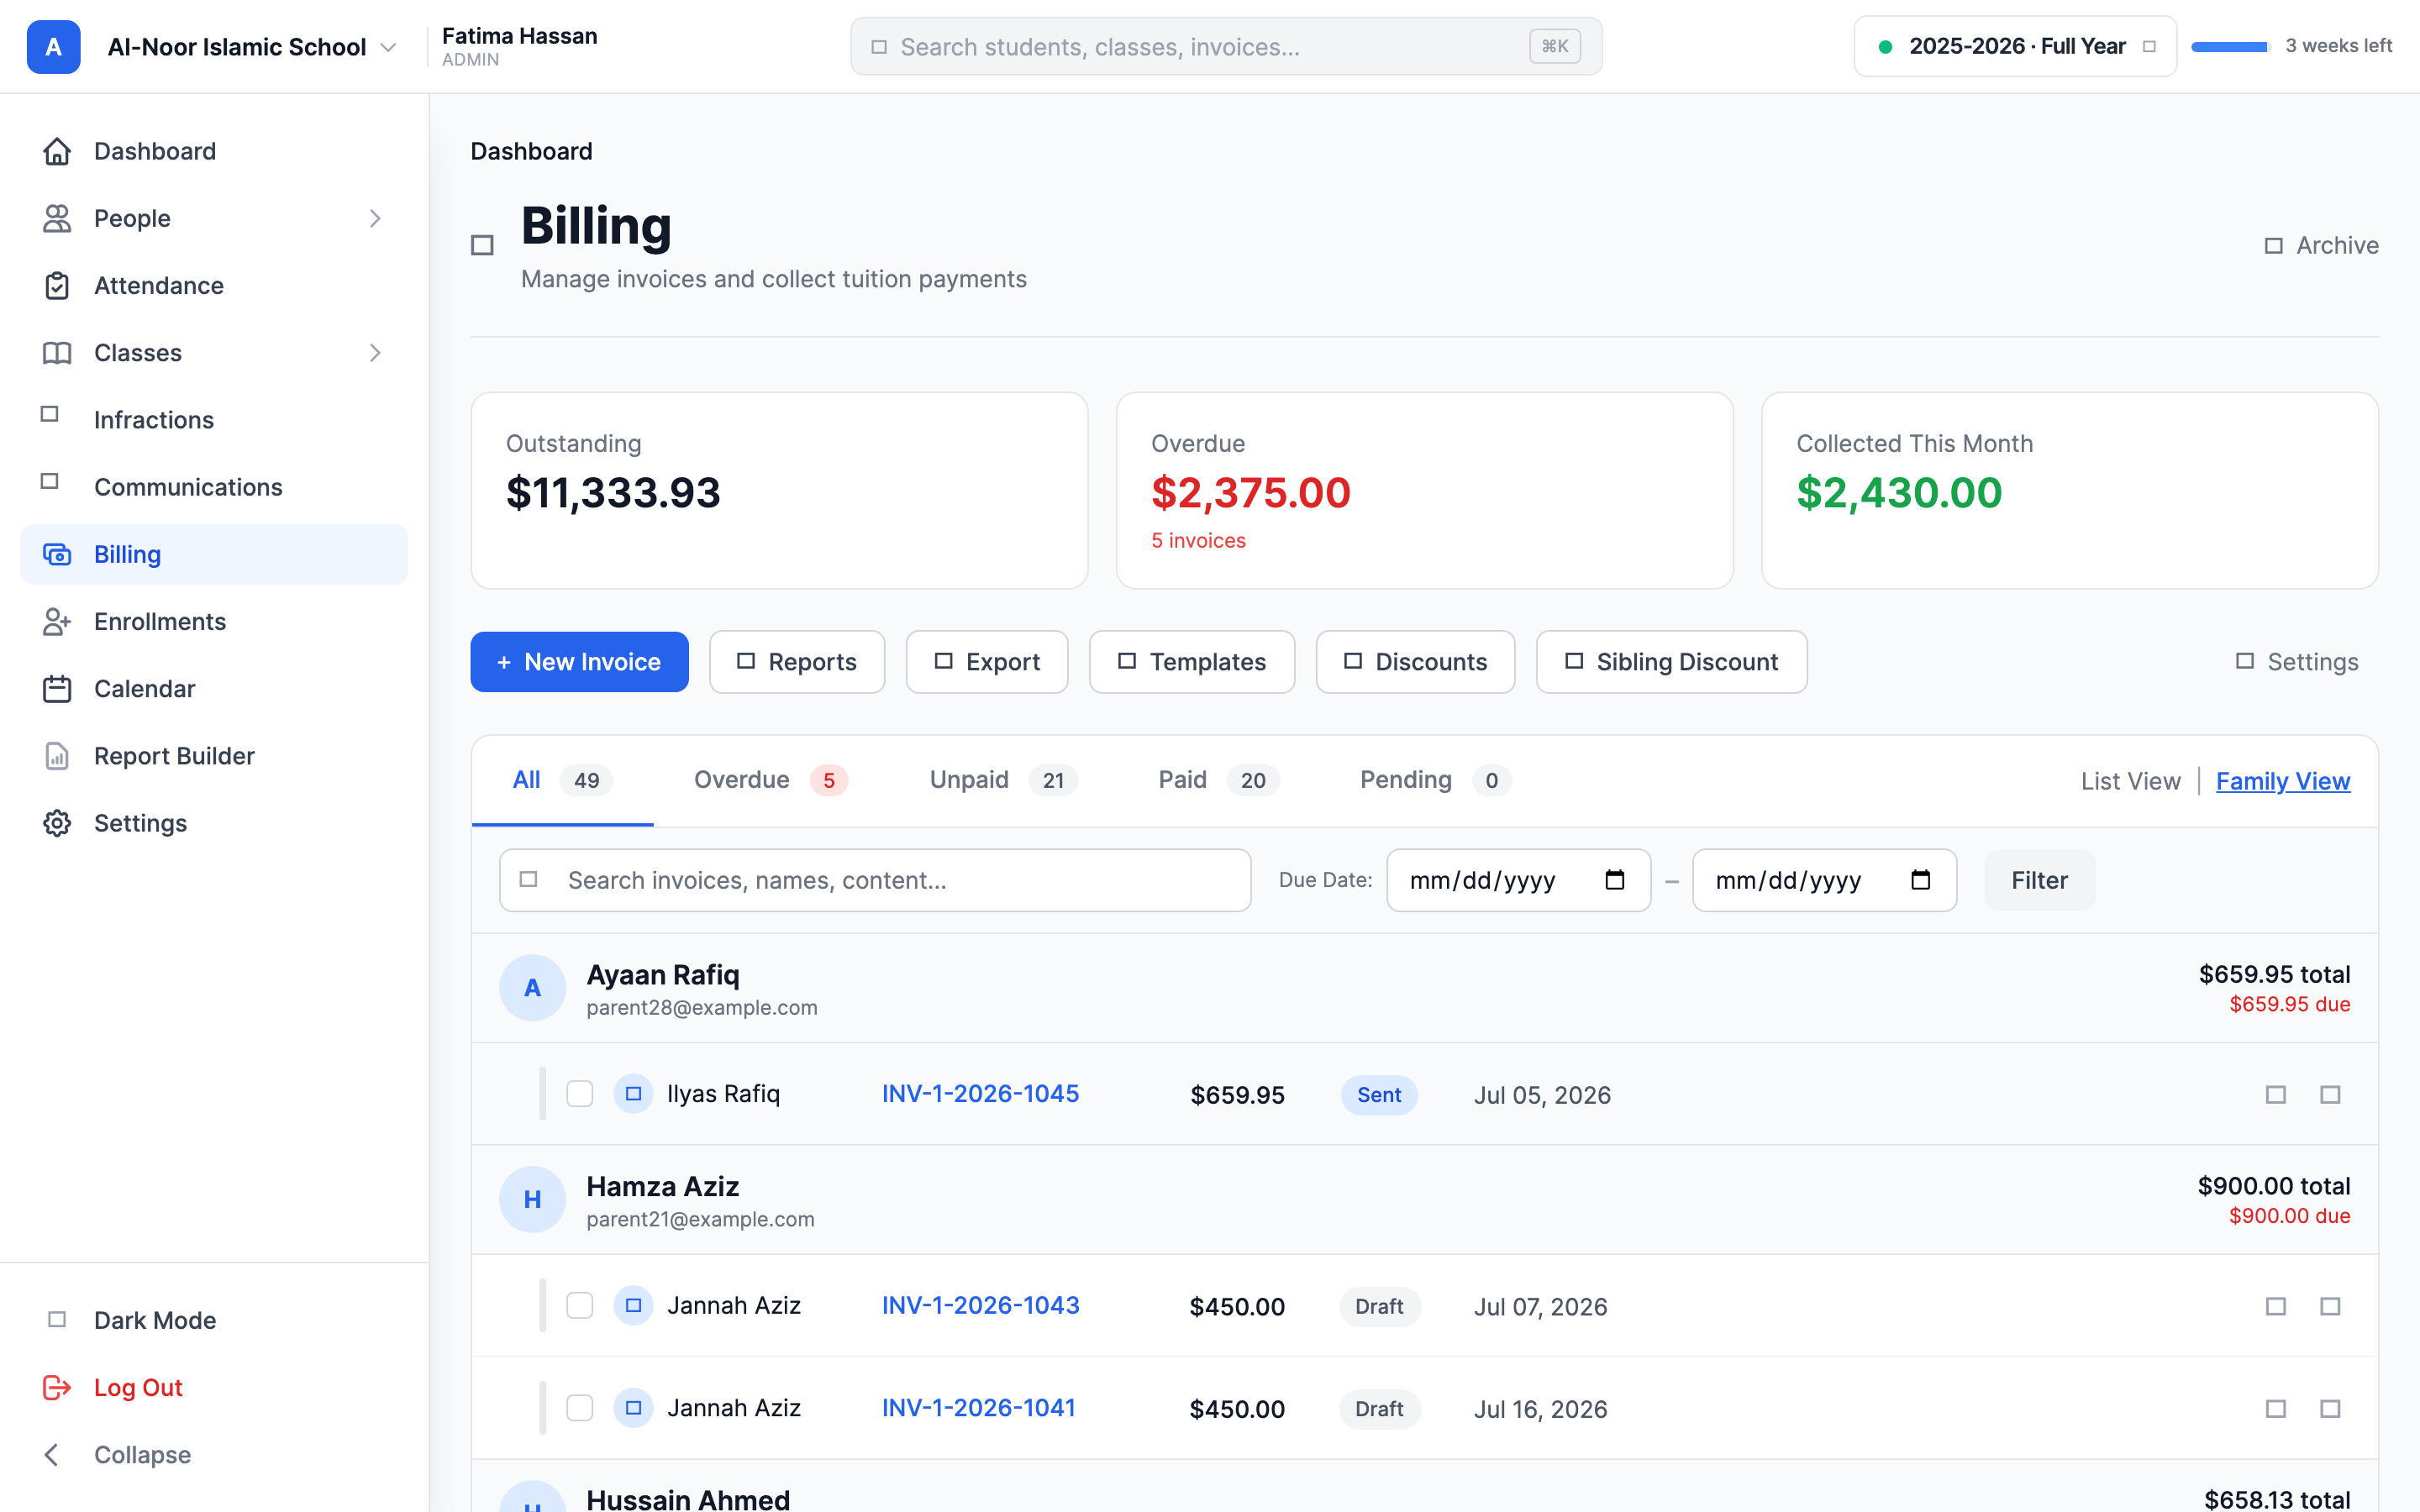Click the Sibling Discount button

[1671, 662]
